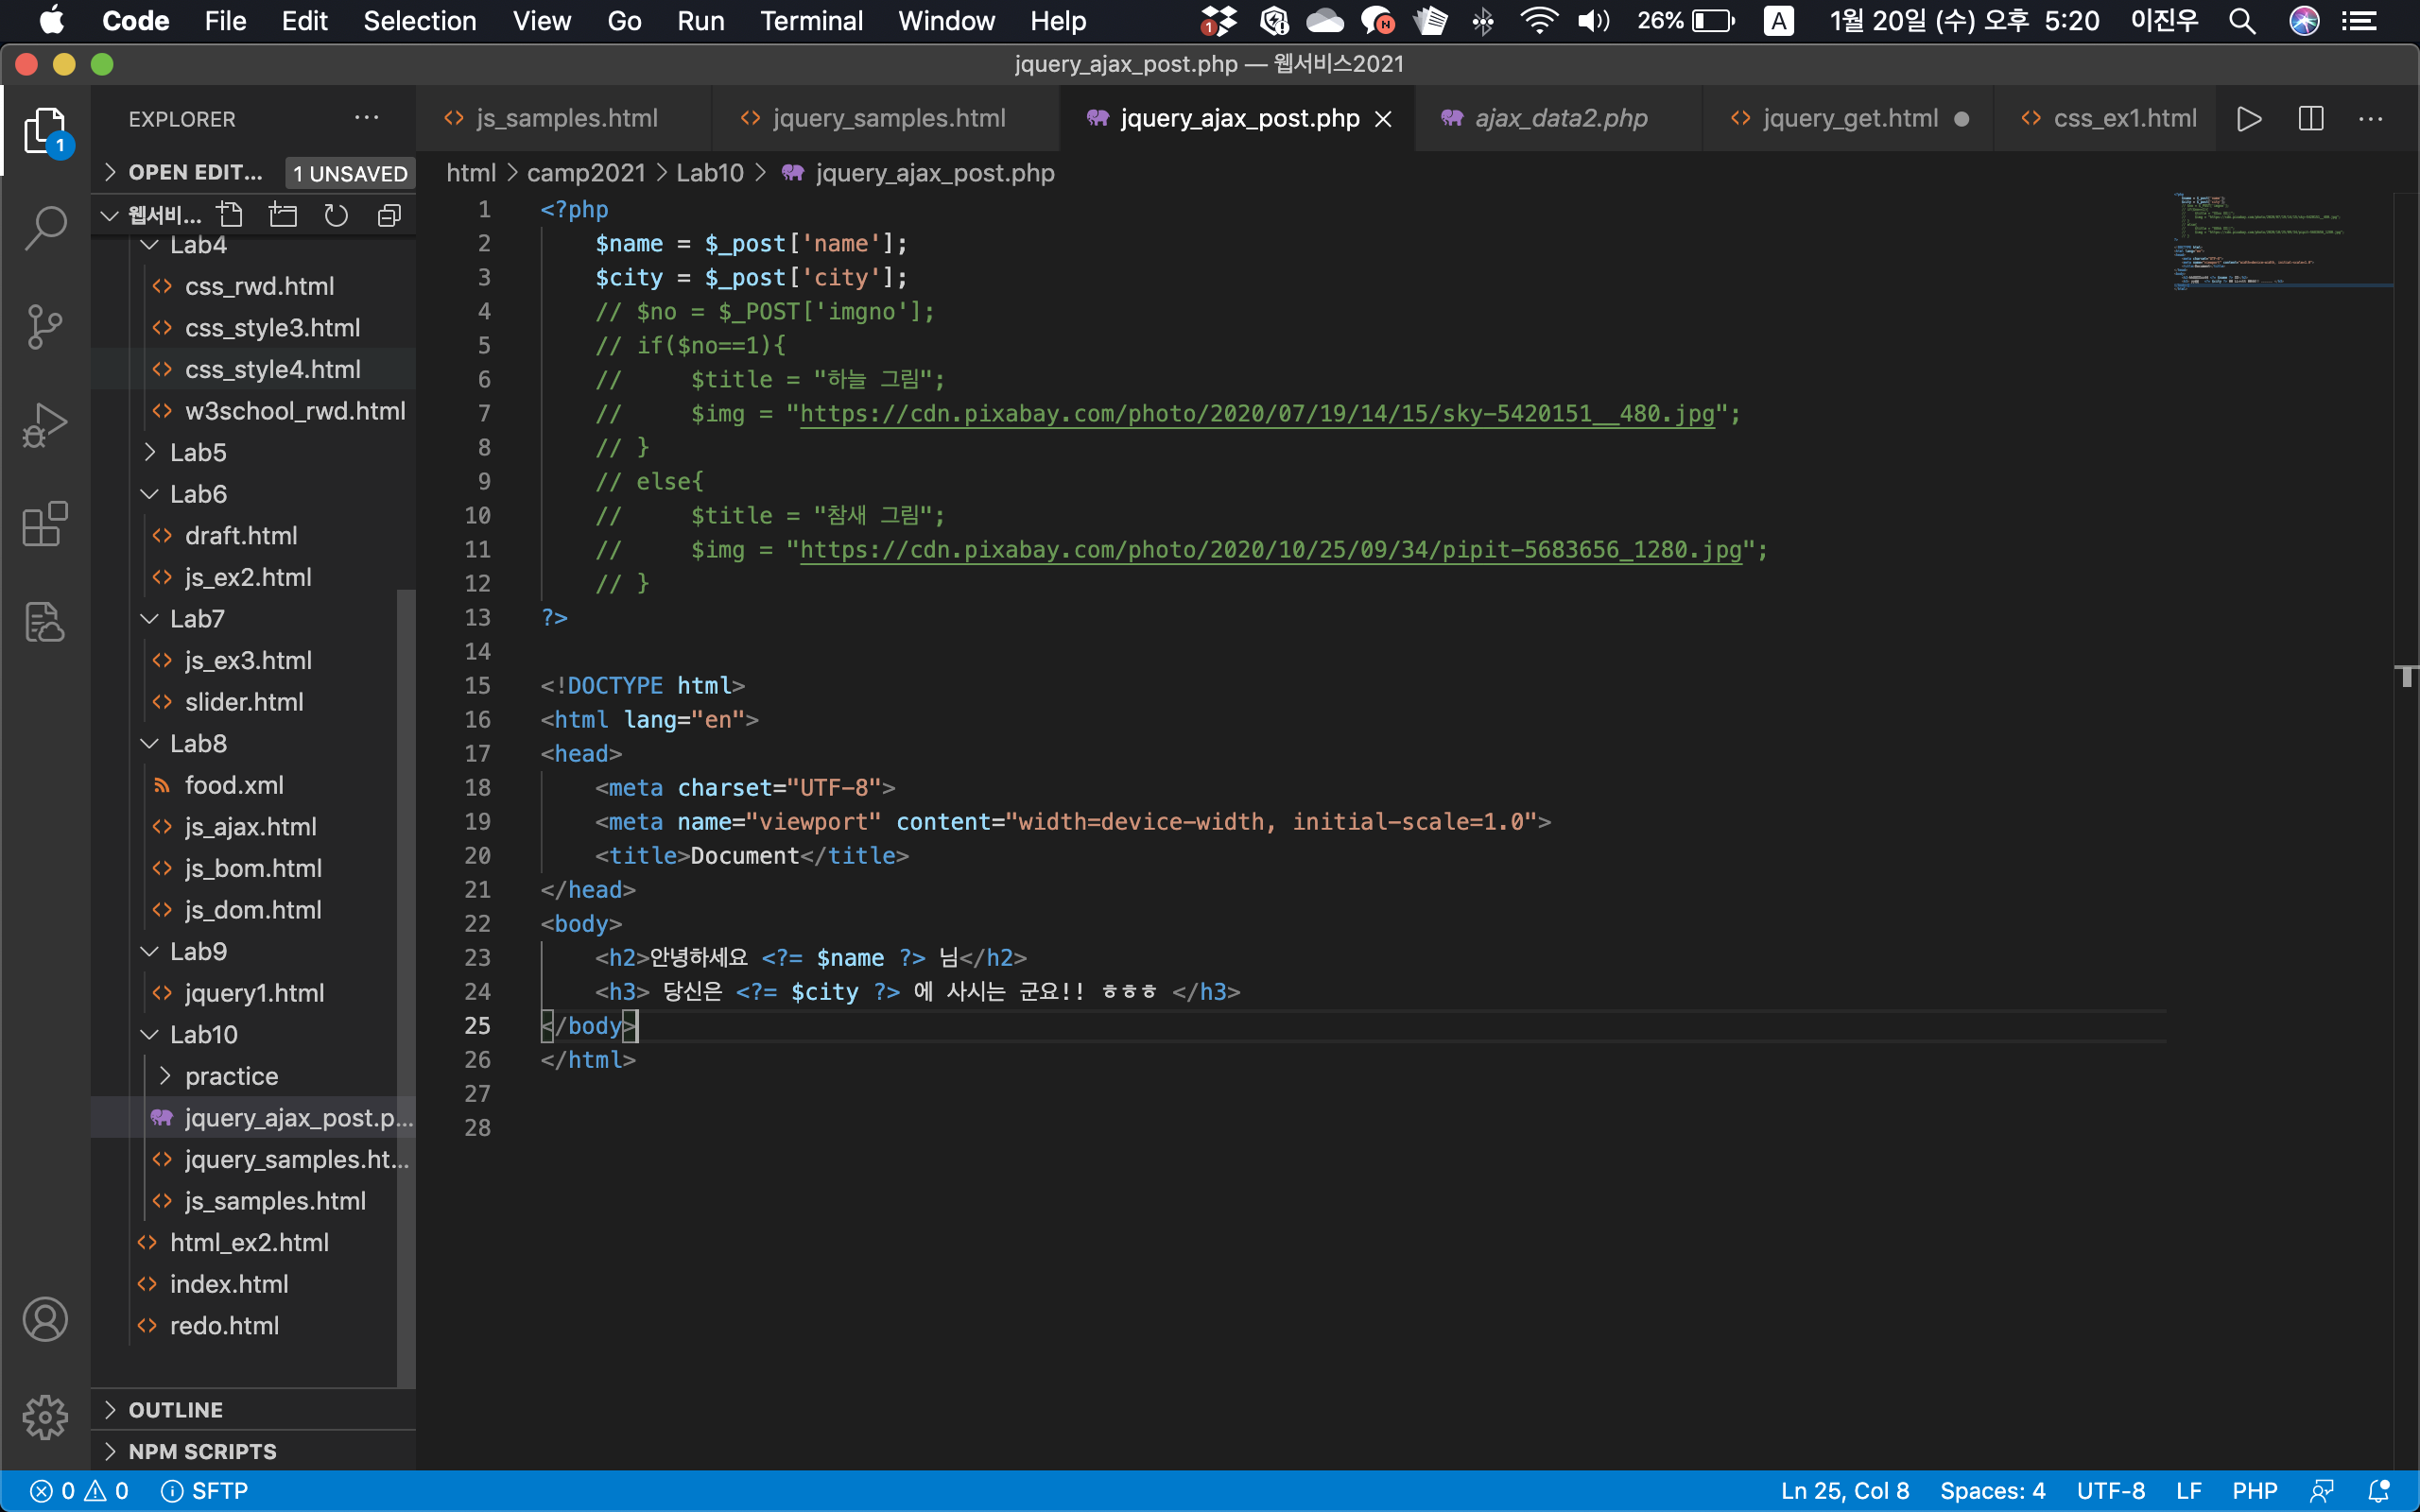2420x1512 pixels.
Task: Collapse the Lab8 folder
Action: 197,743
